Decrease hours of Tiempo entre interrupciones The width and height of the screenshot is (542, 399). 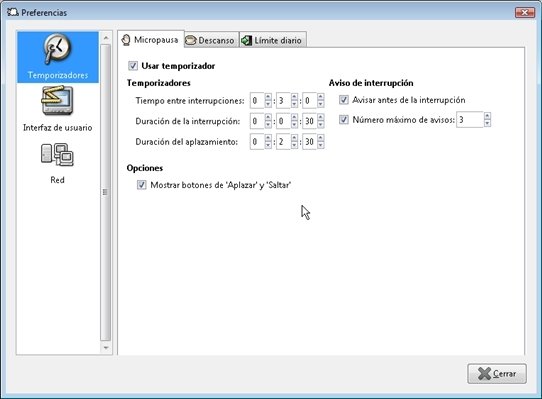coord(268,104)
